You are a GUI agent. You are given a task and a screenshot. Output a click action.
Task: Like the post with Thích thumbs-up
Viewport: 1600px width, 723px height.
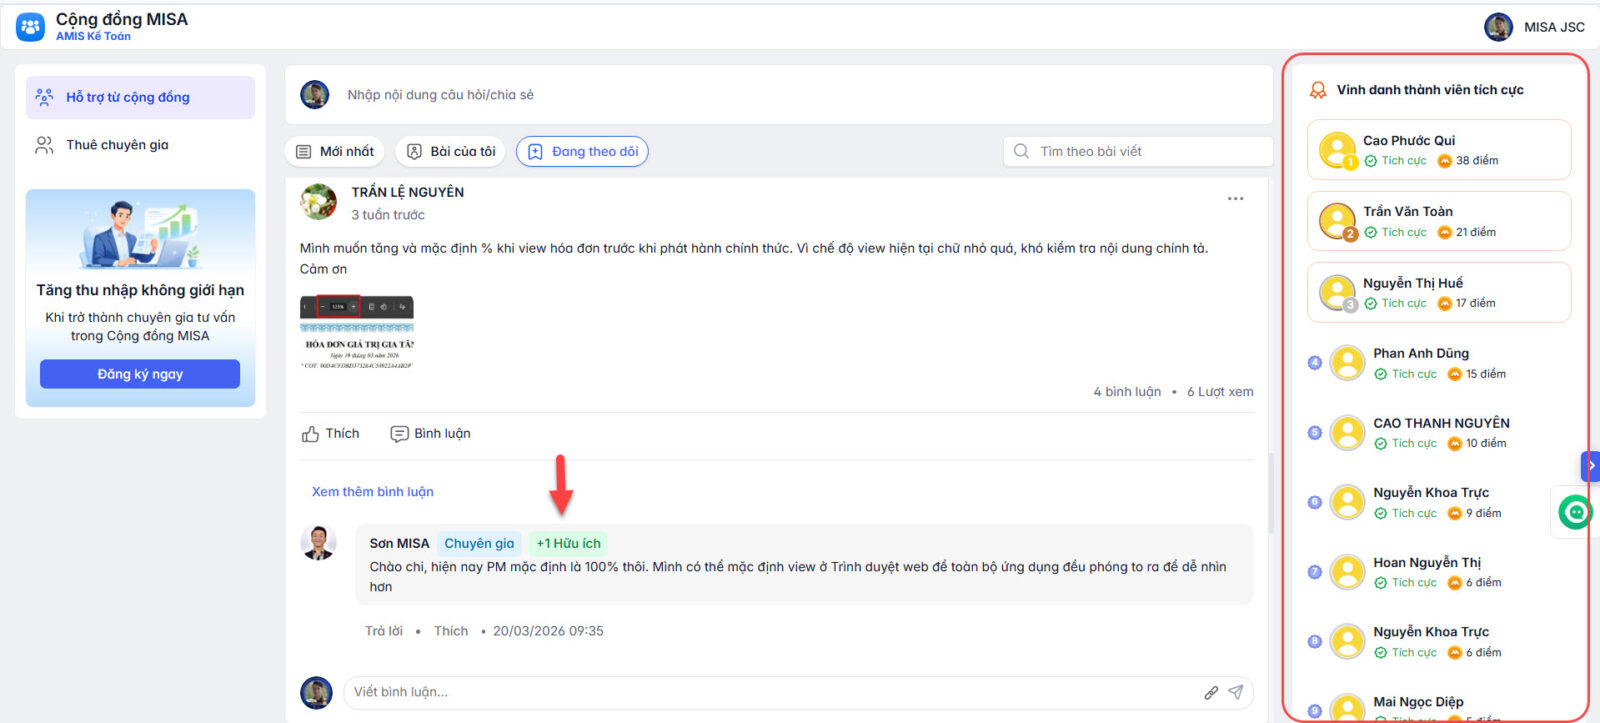tap(330, 434)
